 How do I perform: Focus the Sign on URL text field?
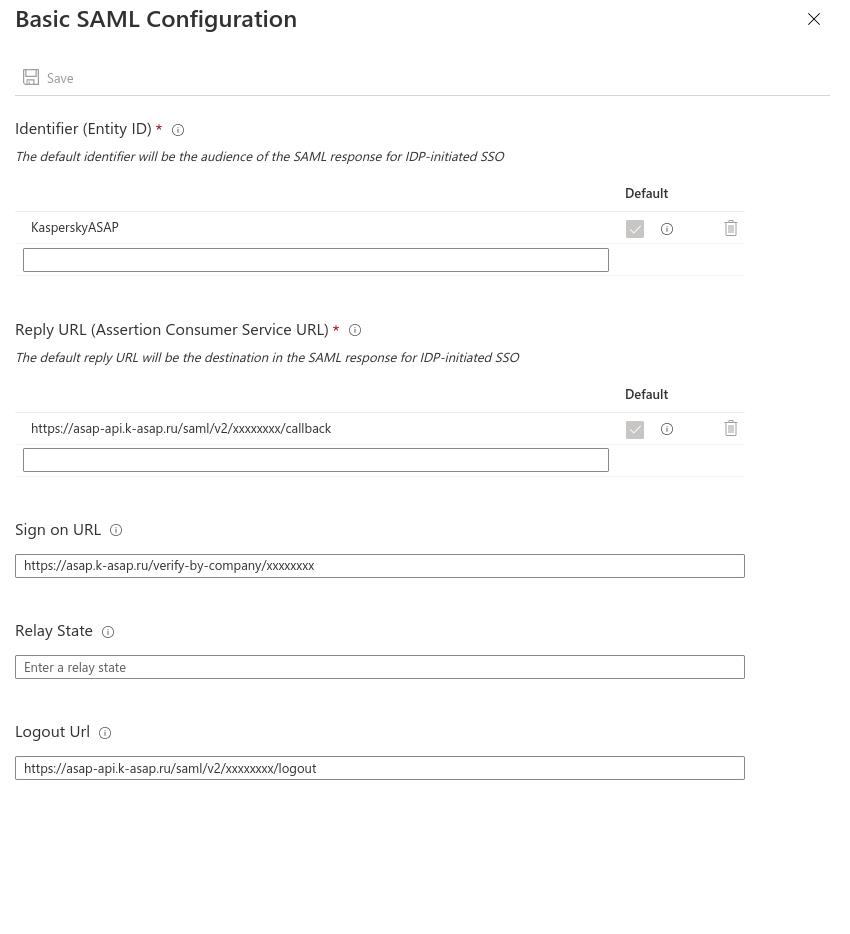pyautogui.click(x=379, y=566)
